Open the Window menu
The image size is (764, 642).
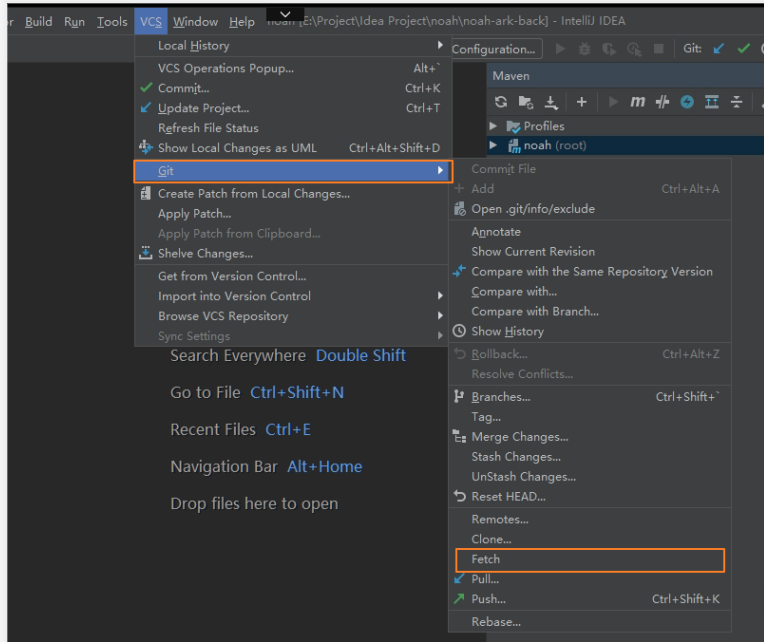(195, 21)
